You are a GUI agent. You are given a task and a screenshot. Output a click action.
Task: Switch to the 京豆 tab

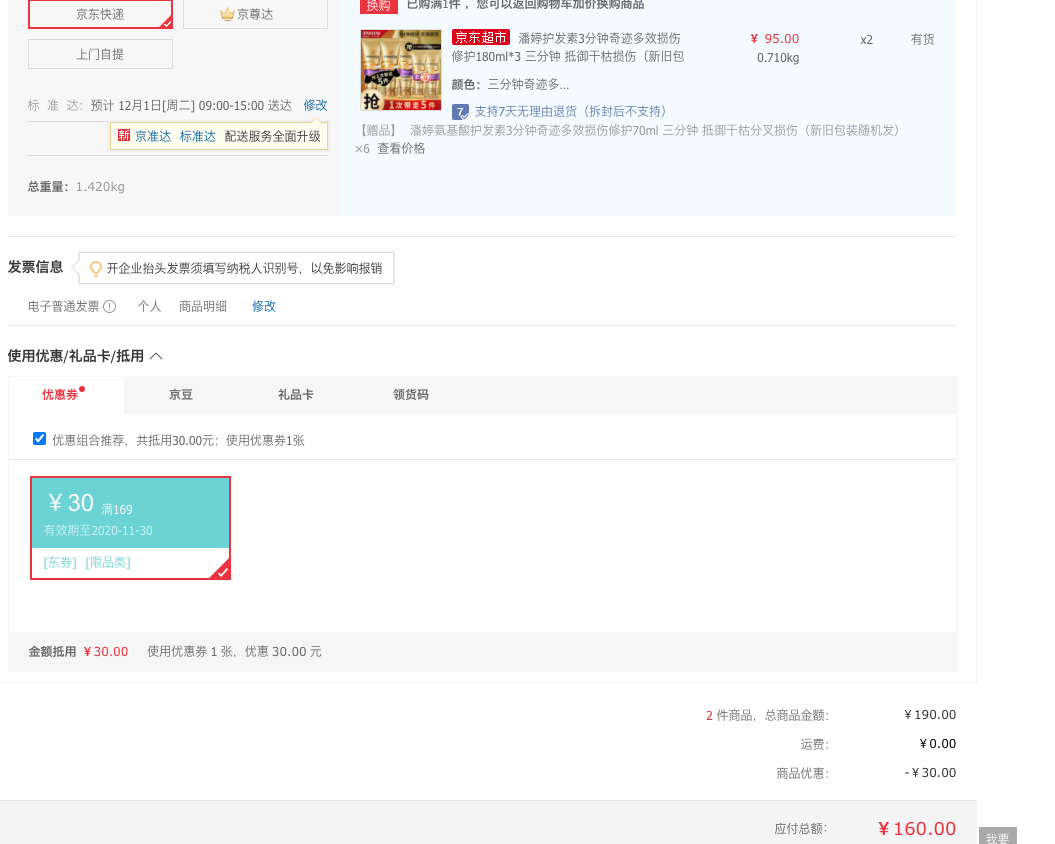(181, 394)
